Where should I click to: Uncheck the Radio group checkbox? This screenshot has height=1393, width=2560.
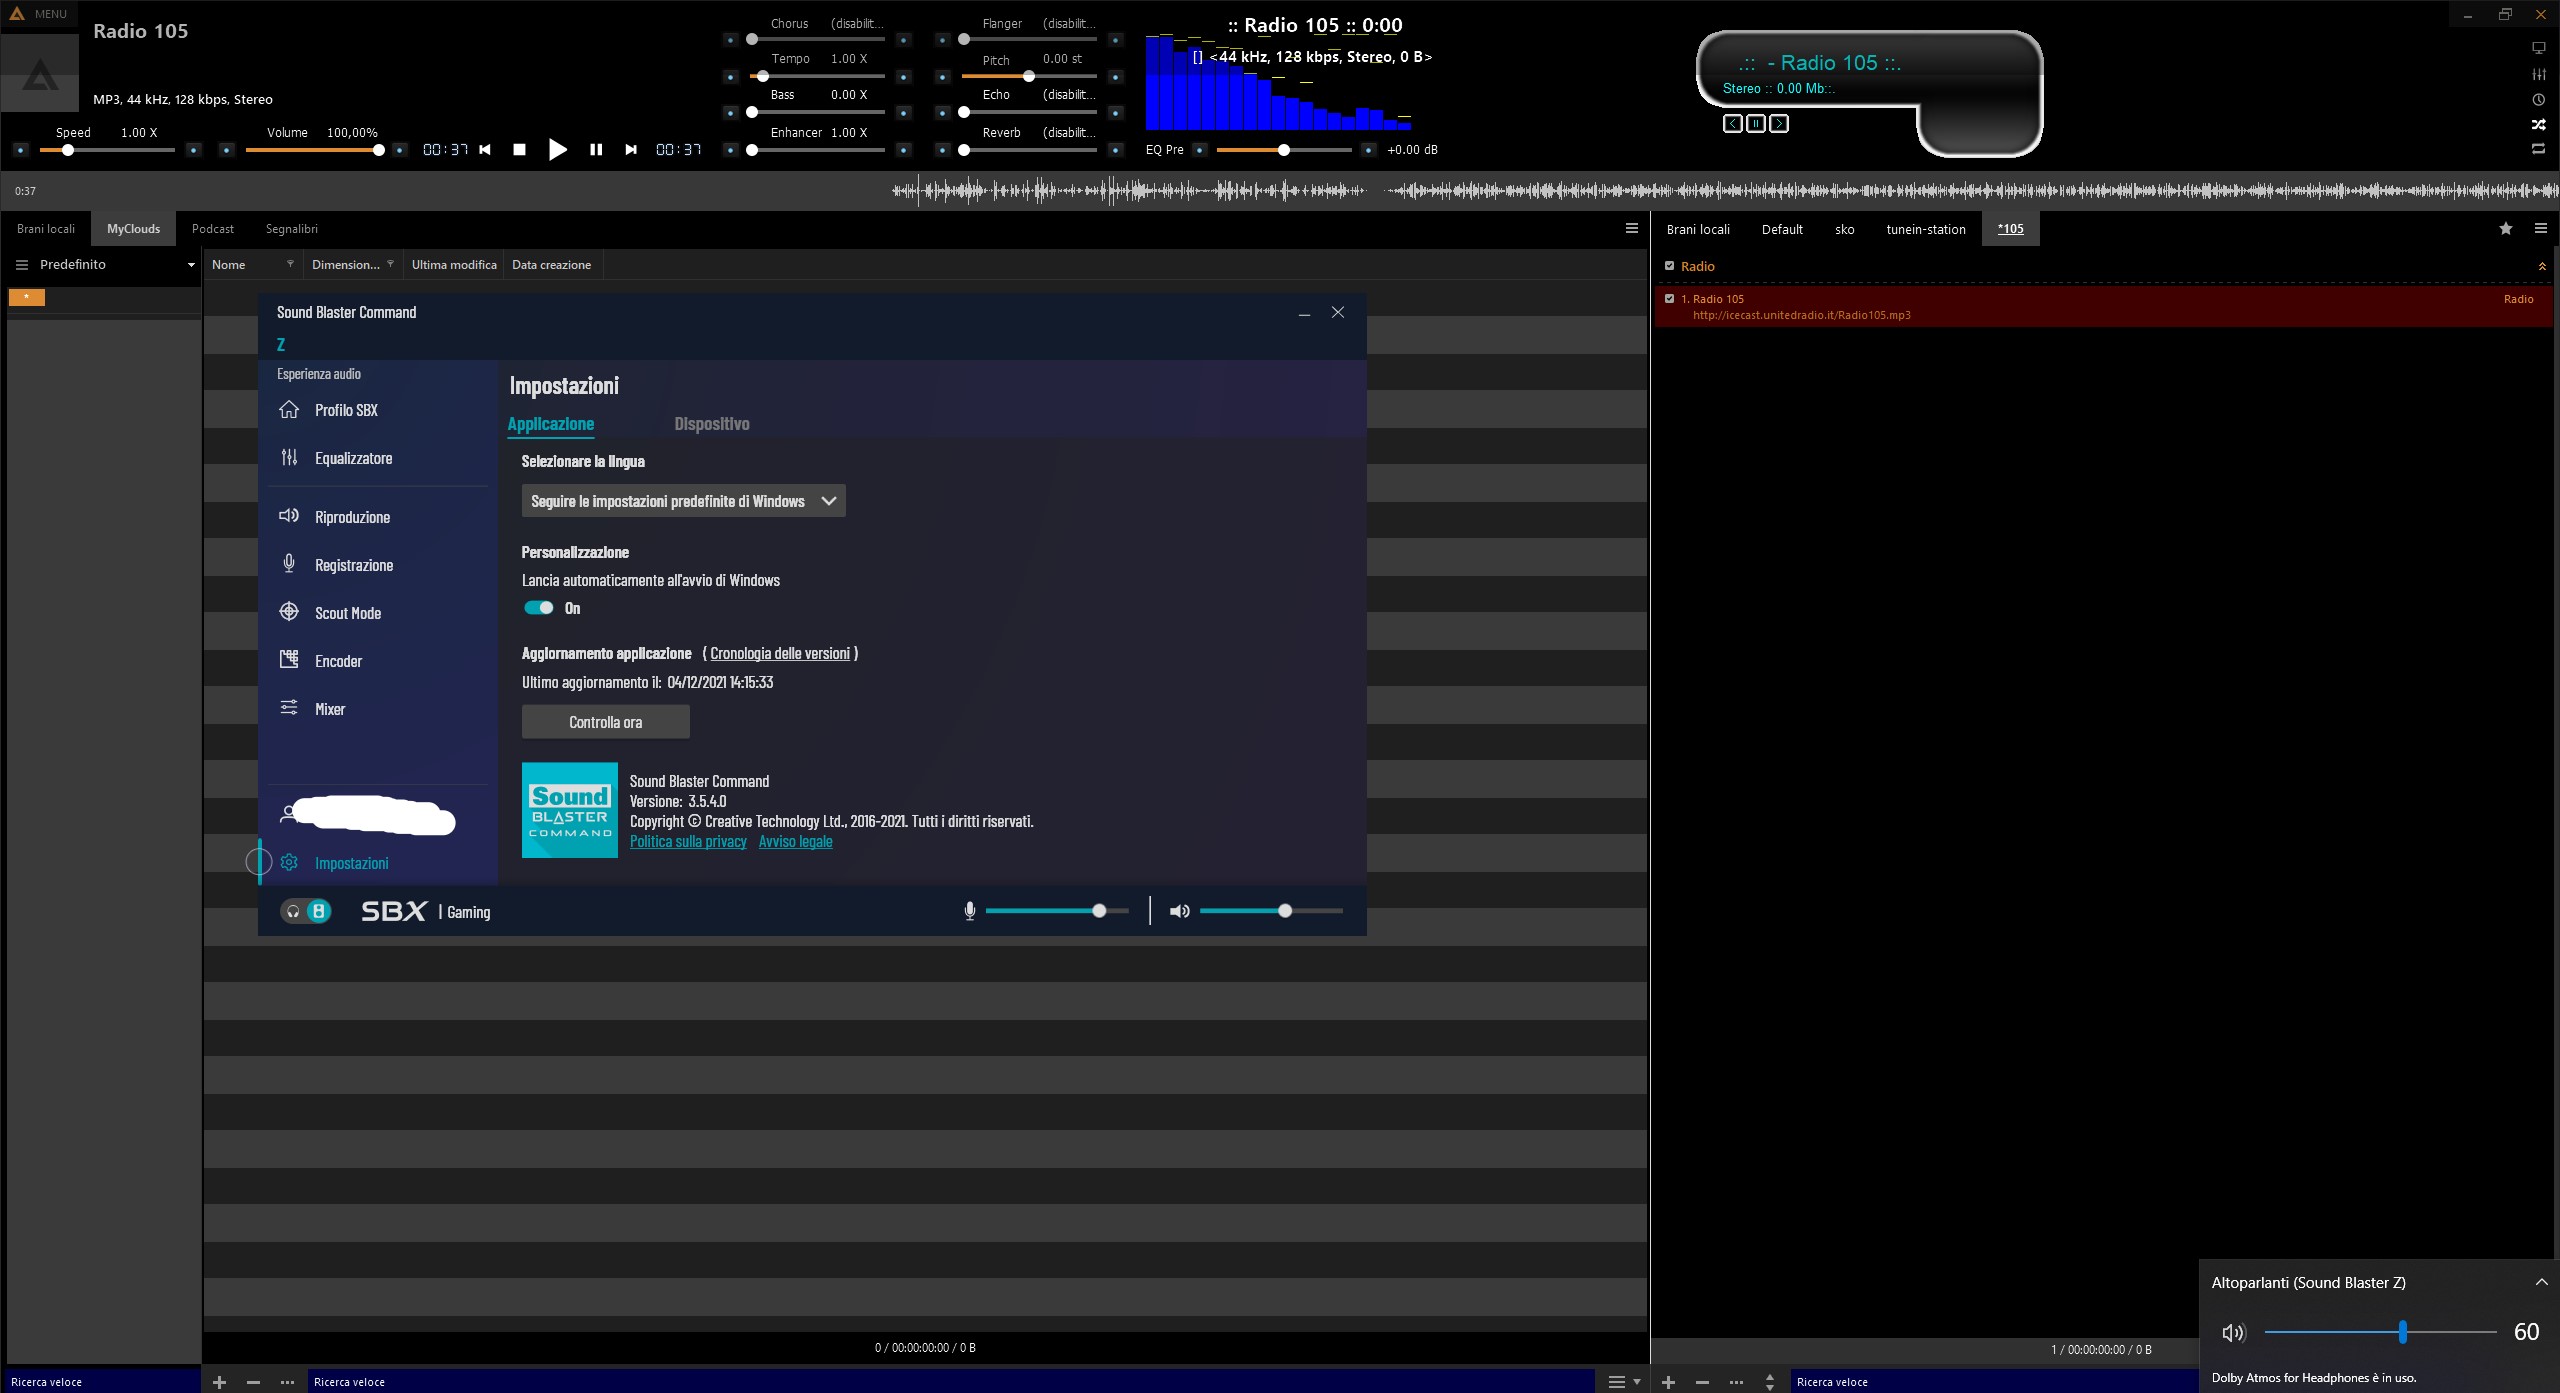(x=1669, y=266)
